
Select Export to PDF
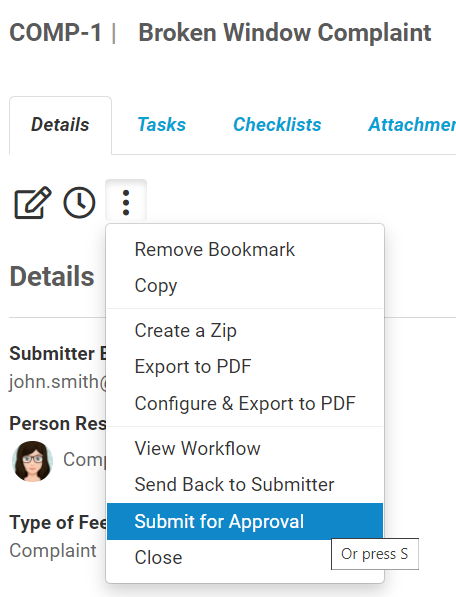point(245,367)
